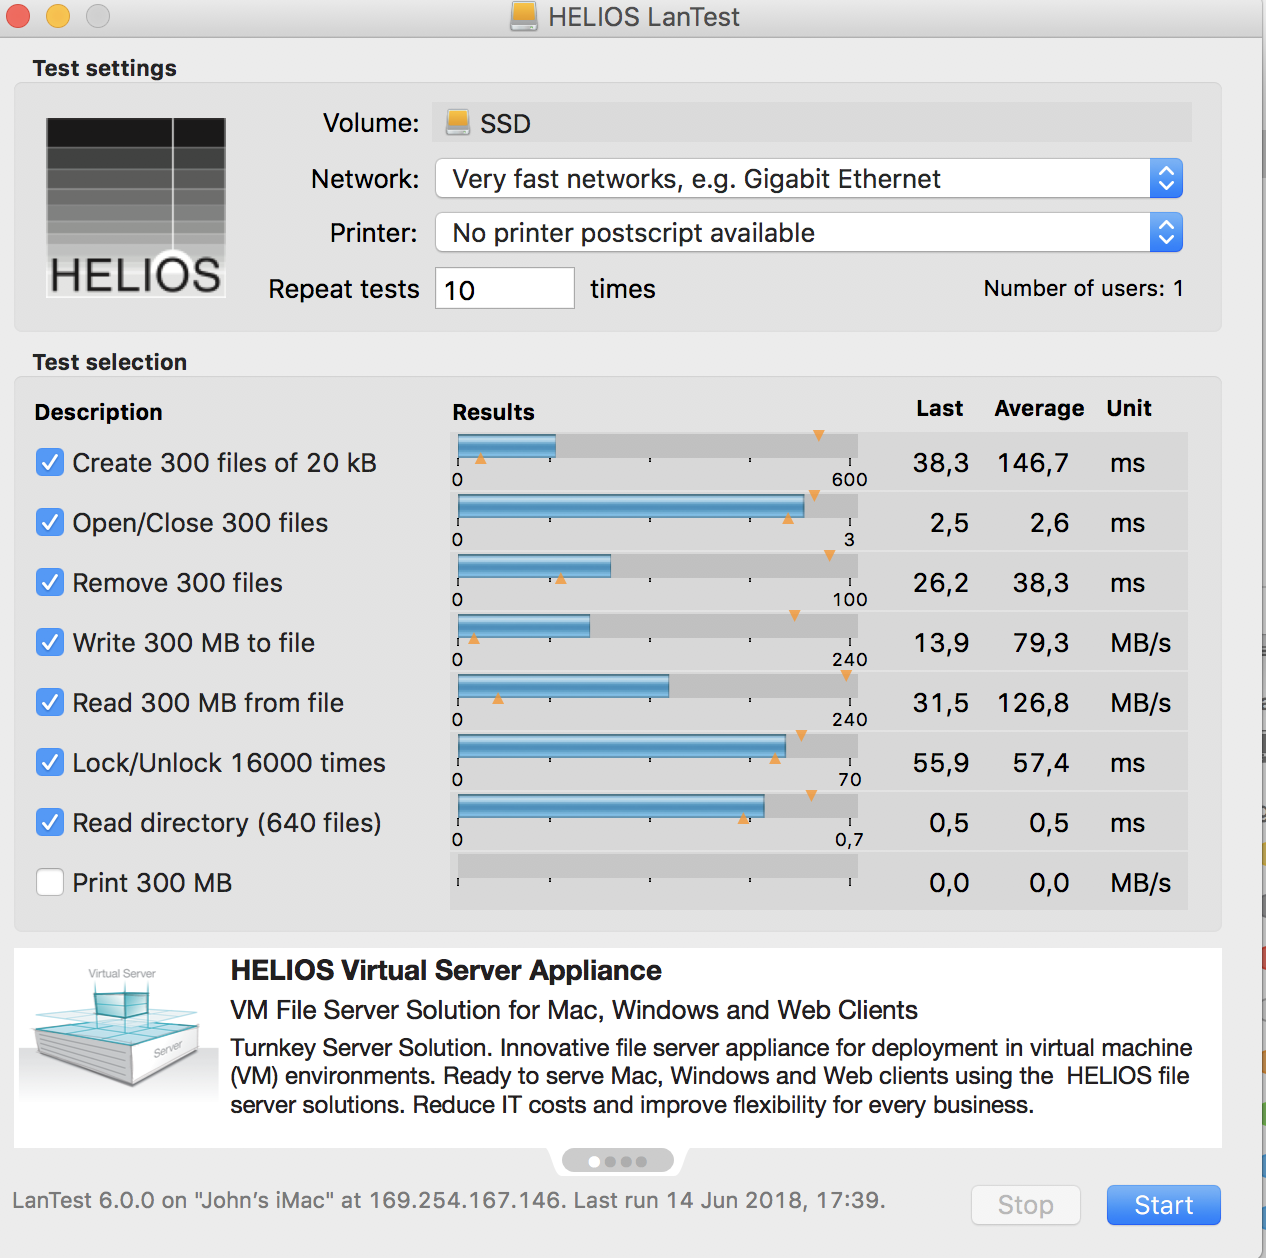Click the HELIOS Virtual Server Appliance heading

click(x=446, y=970)
